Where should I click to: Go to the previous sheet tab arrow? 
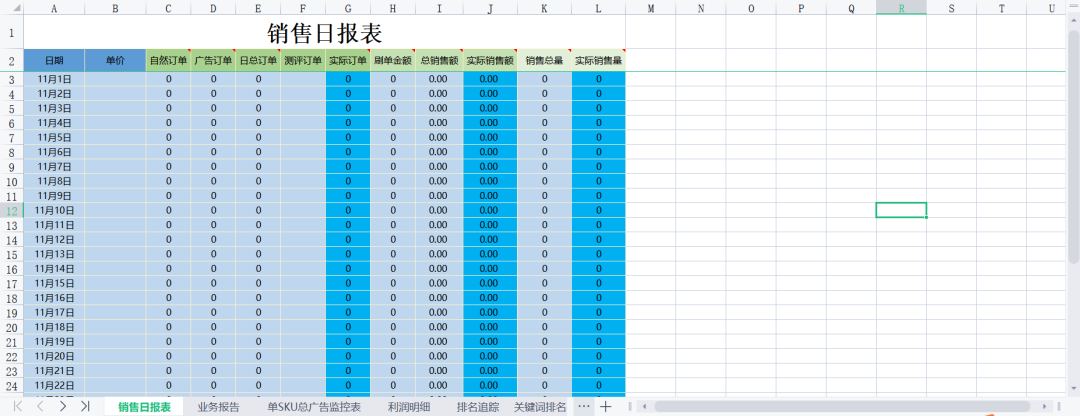click(40, 406)
